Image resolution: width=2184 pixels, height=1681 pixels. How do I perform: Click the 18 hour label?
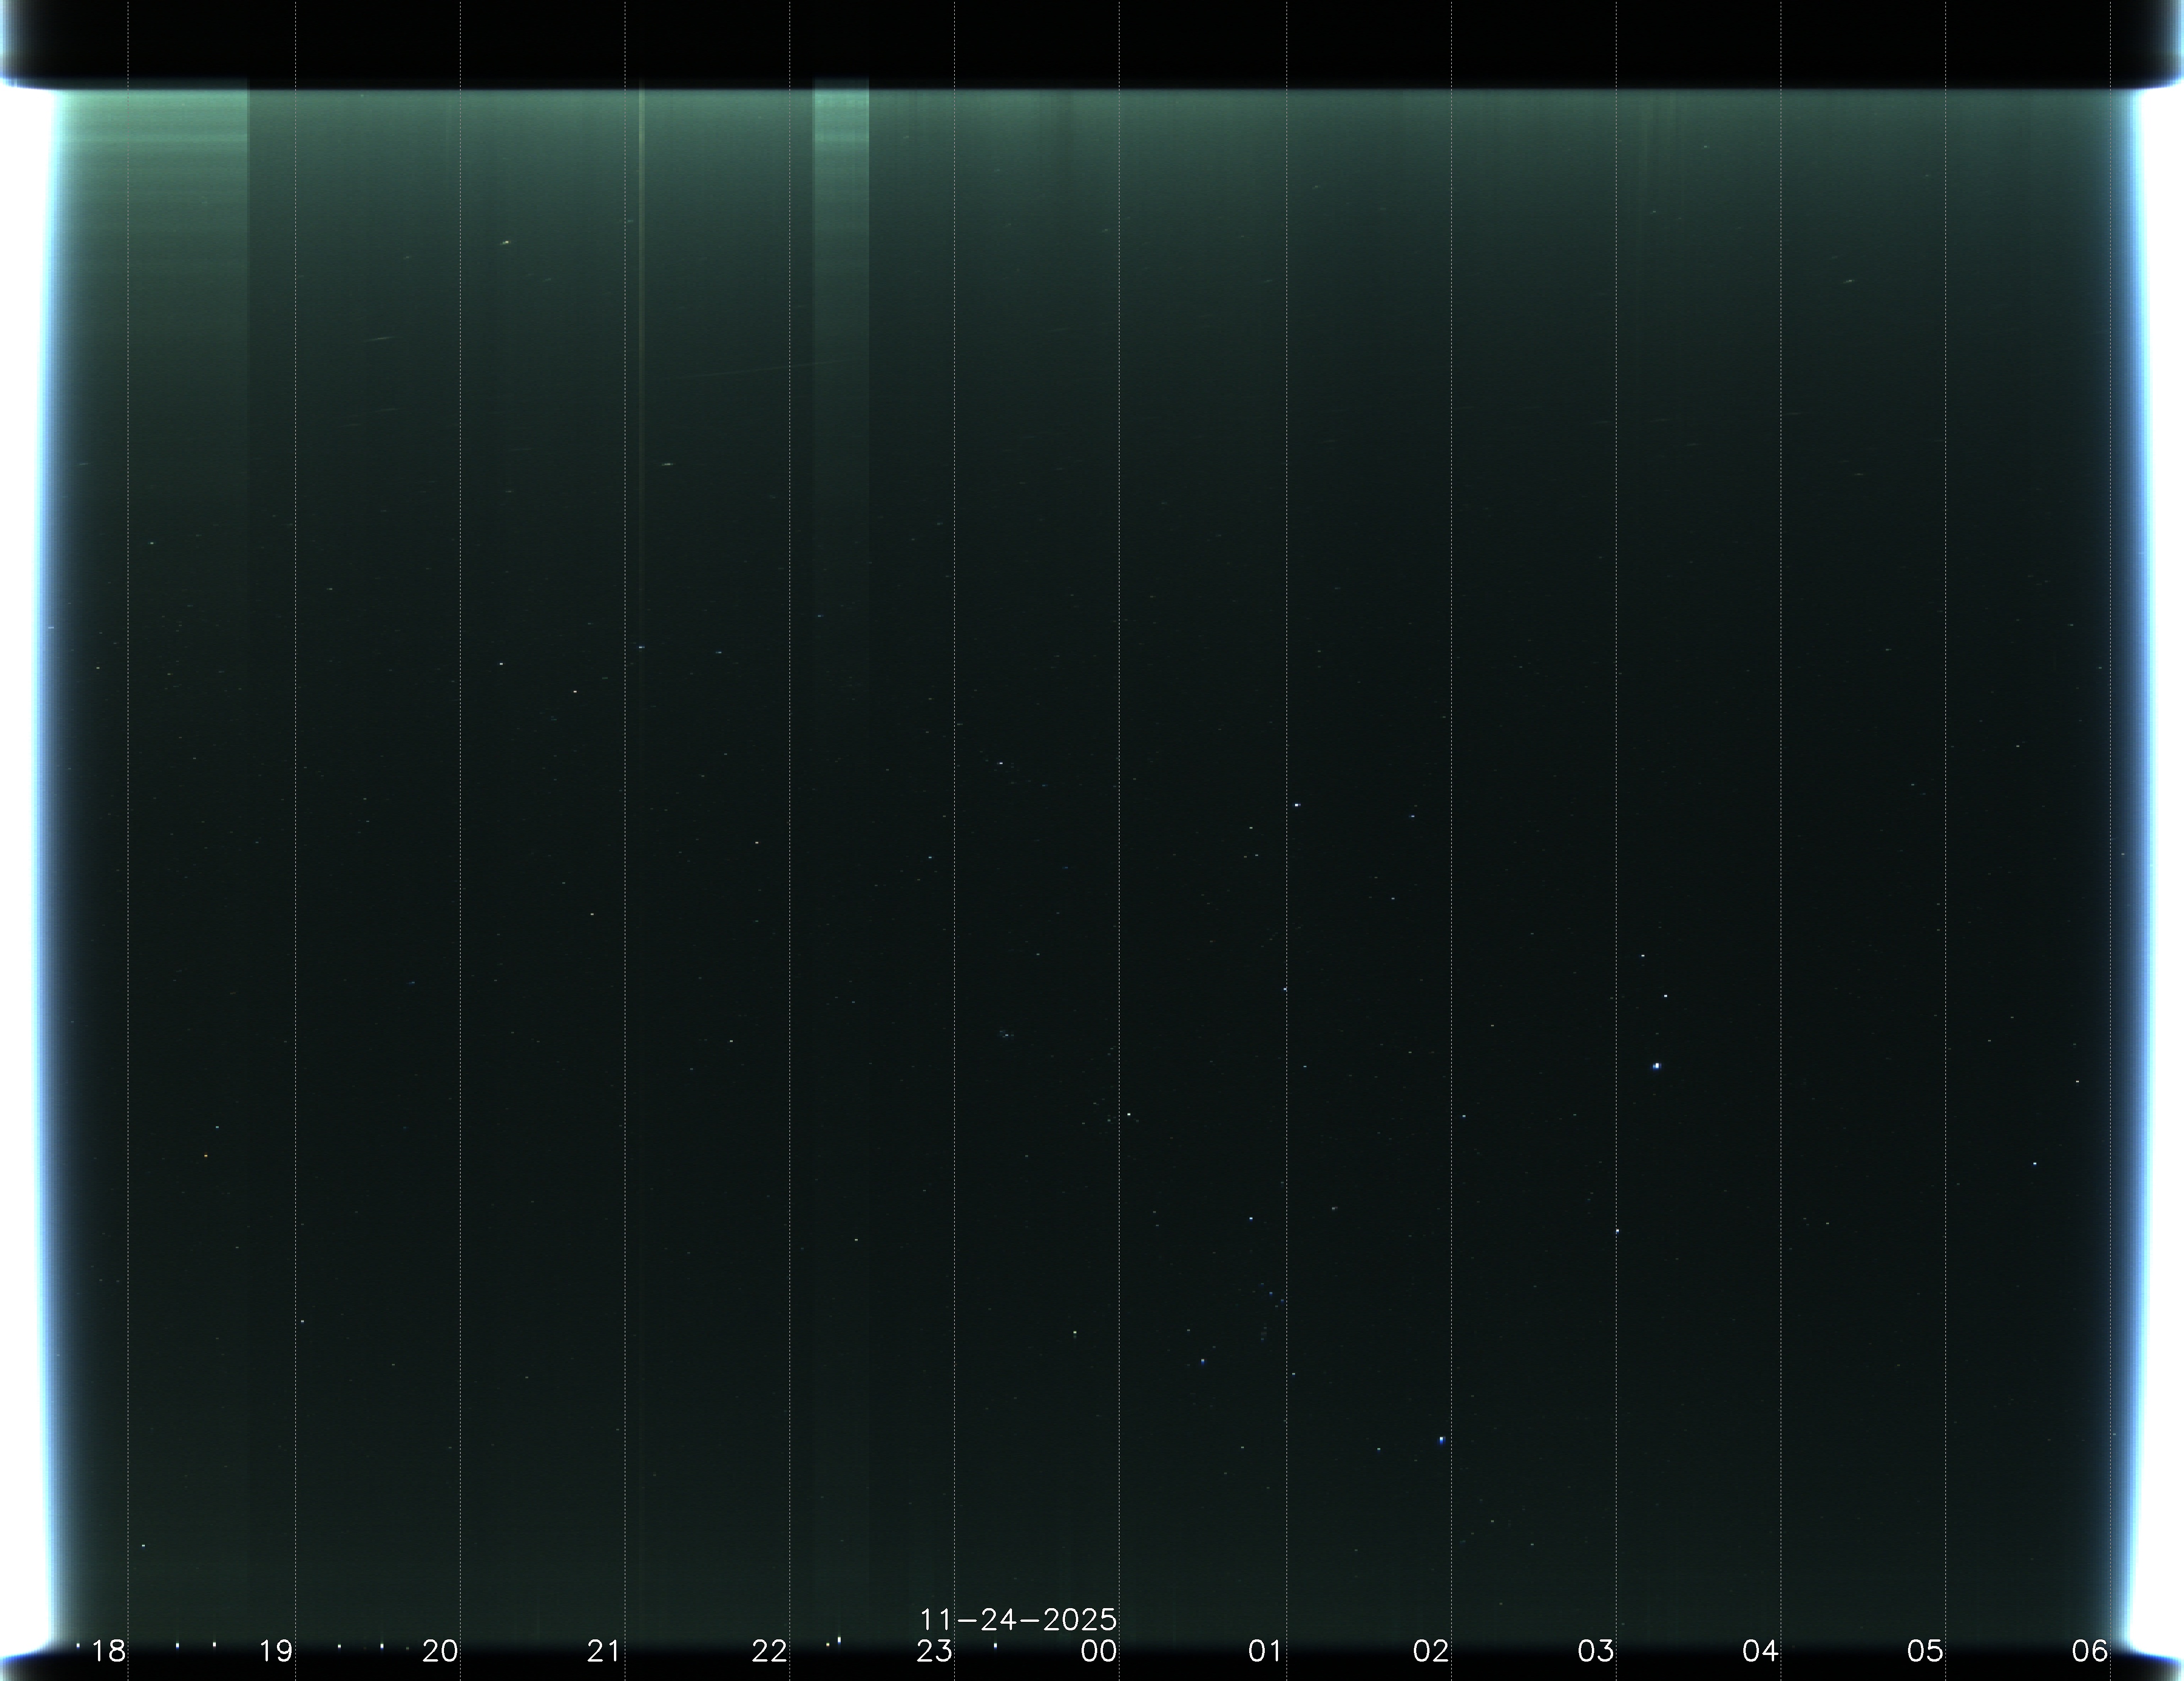pos(108,1651)
